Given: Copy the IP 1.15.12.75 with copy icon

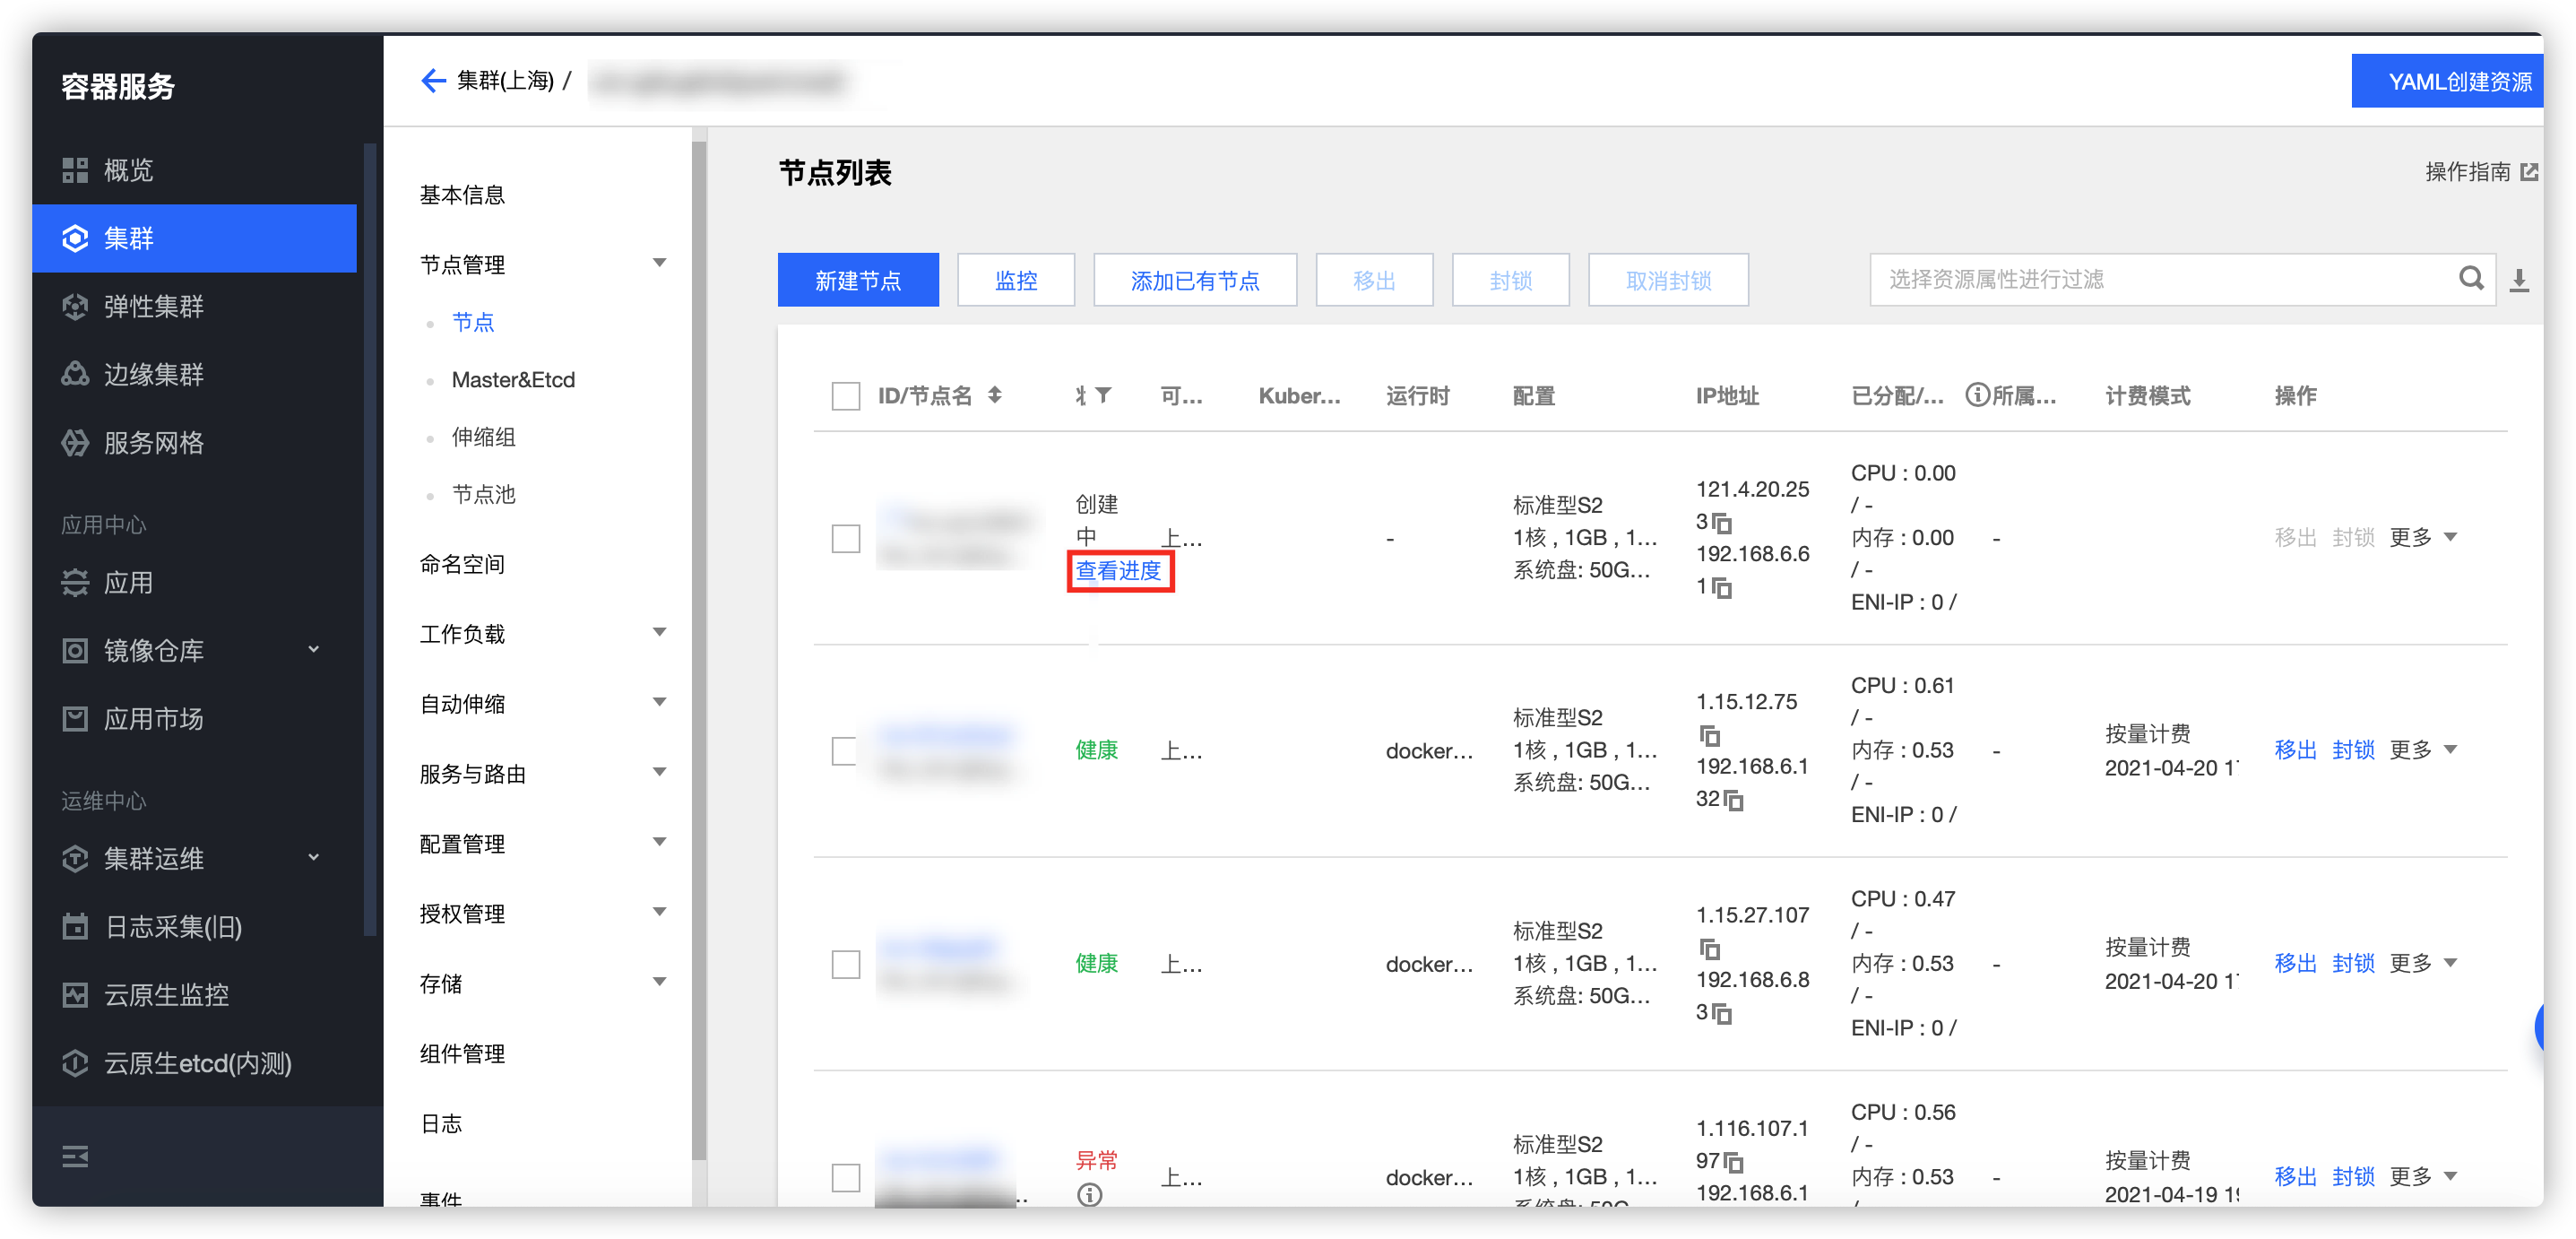Looking at the screenshot, I should click(1709, 736).
